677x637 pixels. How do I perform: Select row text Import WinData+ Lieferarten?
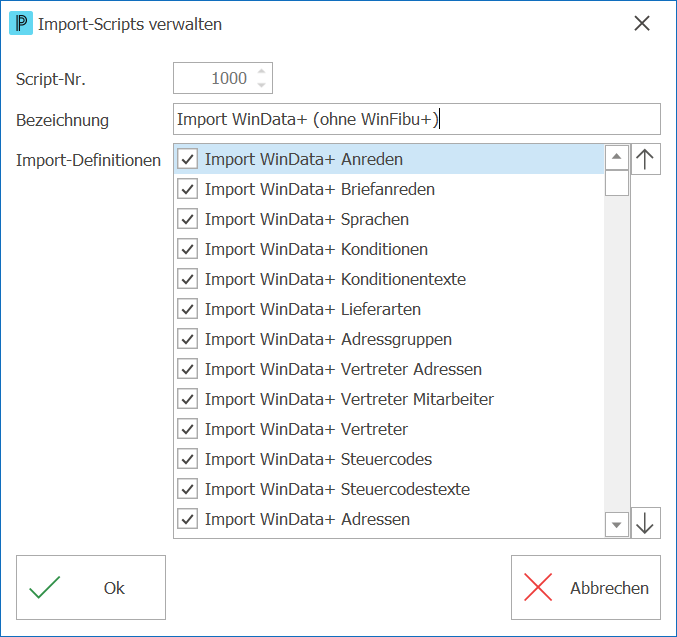[313, 309]
